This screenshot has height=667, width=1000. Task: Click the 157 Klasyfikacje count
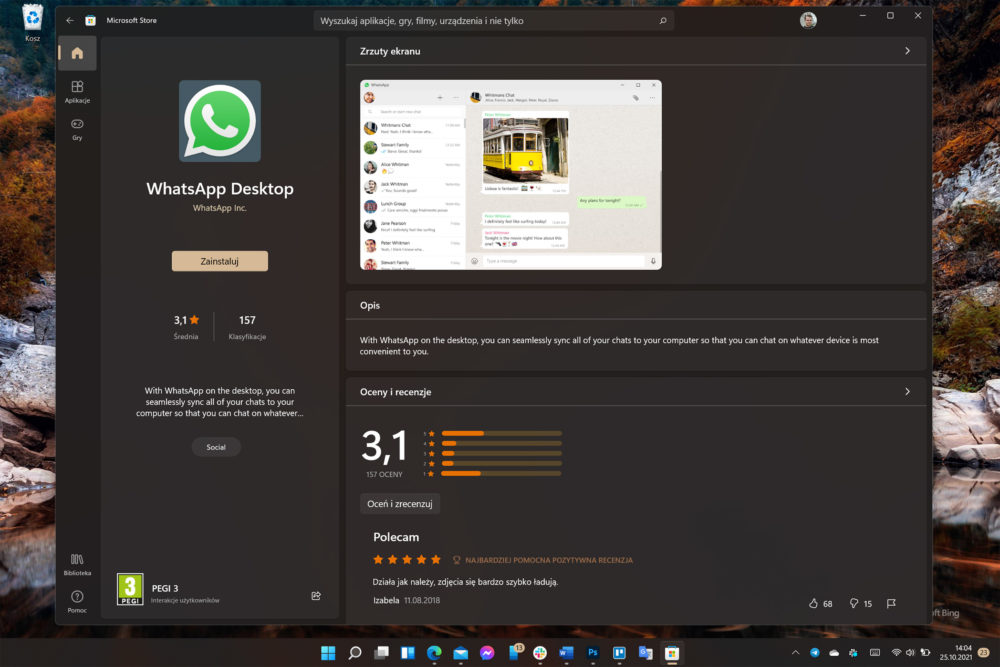tap(247, 326)
